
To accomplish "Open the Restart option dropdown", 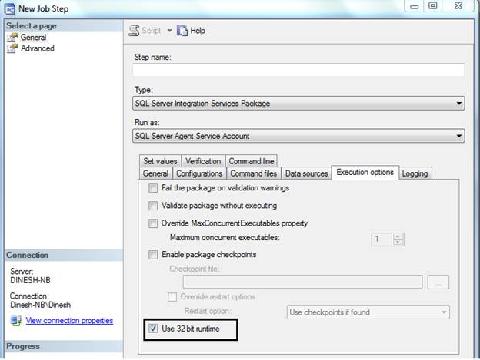I will pyautogui.click(x=368, y=312).
